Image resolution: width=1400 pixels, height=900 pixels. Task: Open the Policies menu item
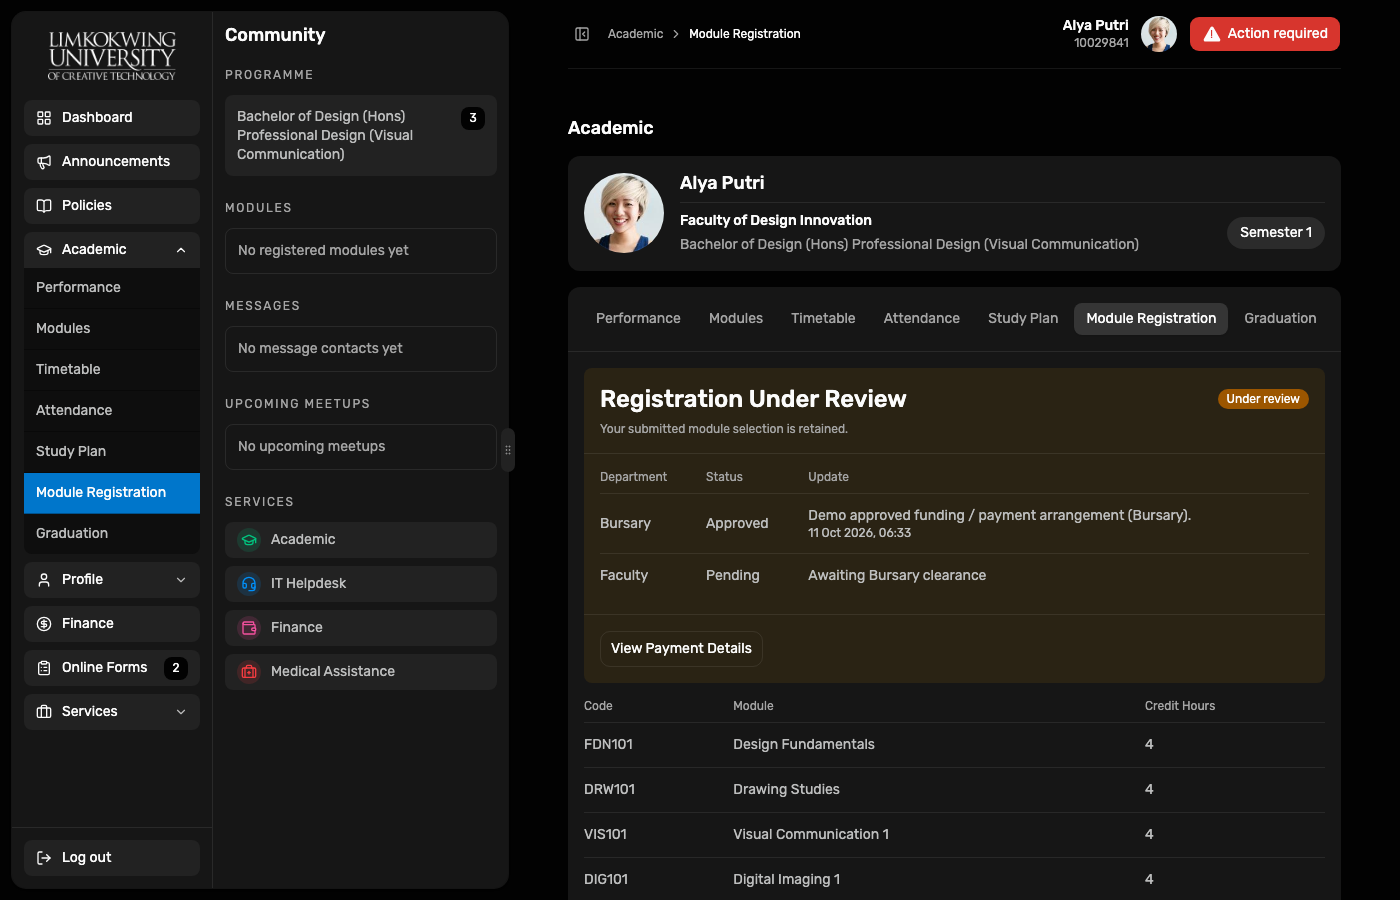pos(112,206)
